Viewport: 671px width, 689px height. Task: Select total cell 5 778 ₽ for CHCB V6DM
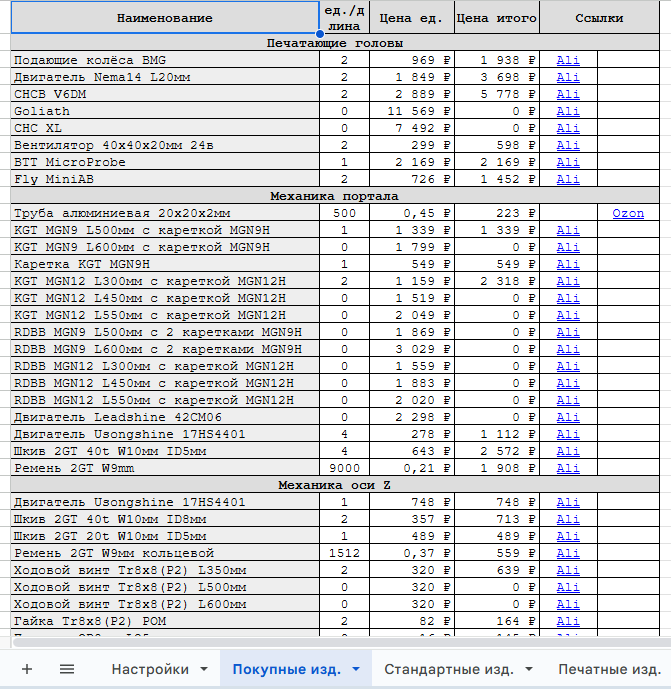click(497, 94)
